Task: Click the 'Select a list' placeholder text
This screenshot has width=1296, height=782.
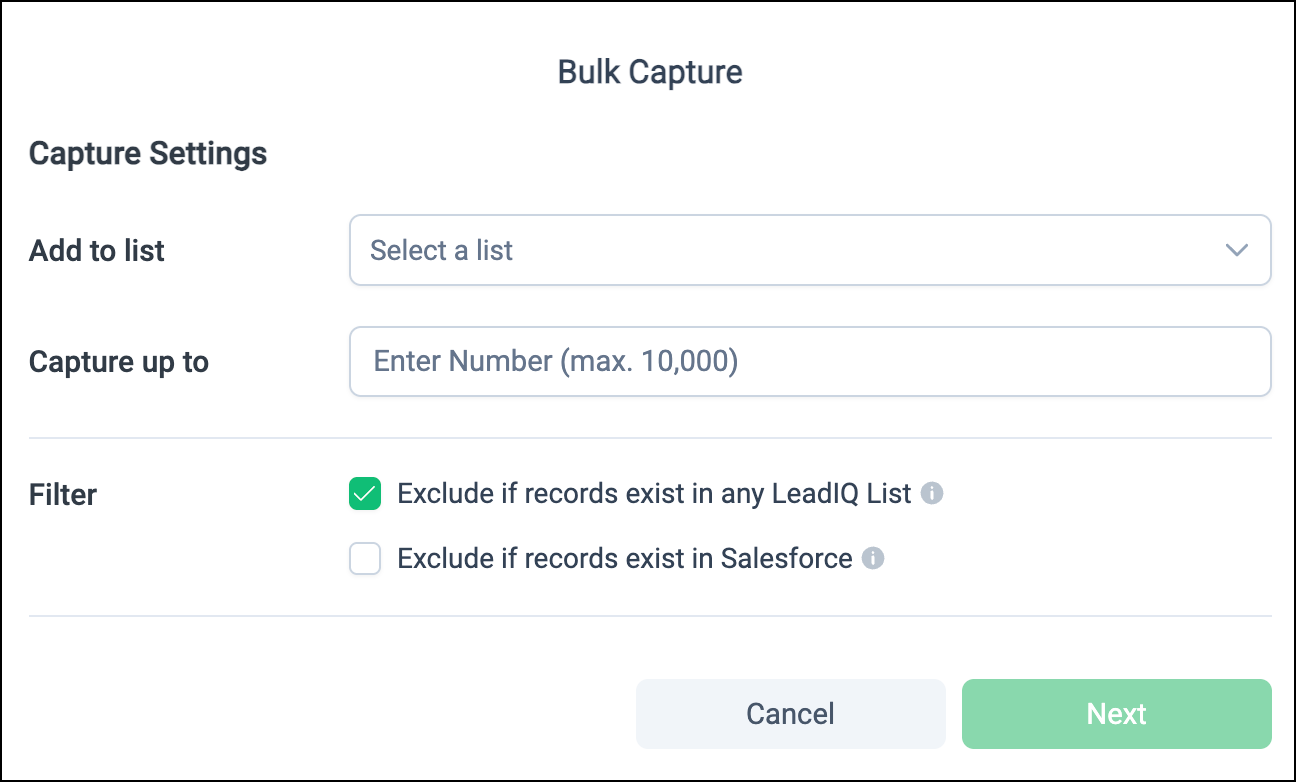Action: tap(441, 250)
